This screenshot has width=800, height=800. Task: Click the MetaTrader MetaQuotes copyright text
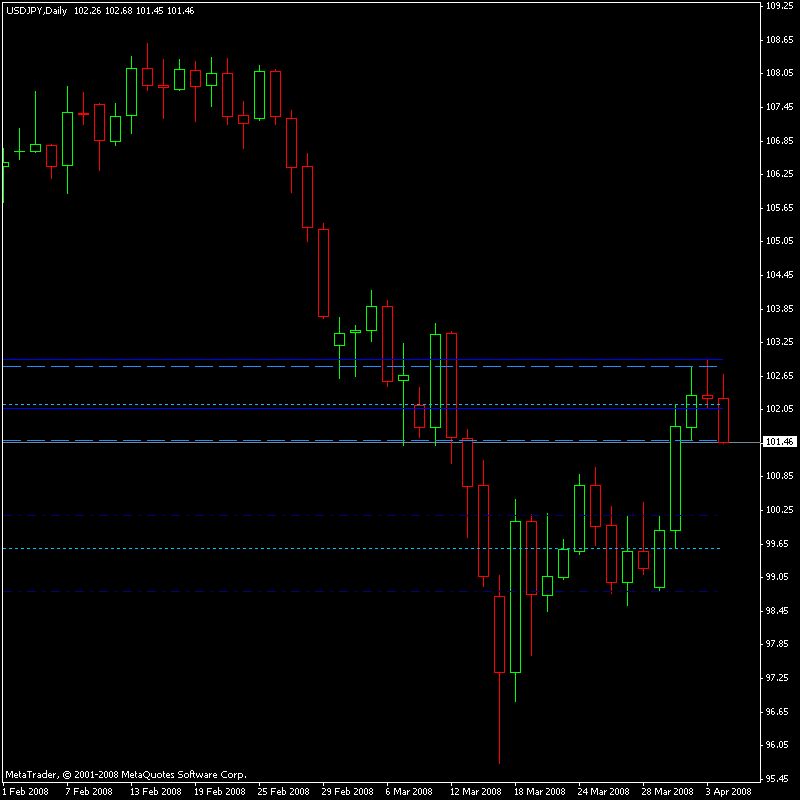tap(126, 775)
